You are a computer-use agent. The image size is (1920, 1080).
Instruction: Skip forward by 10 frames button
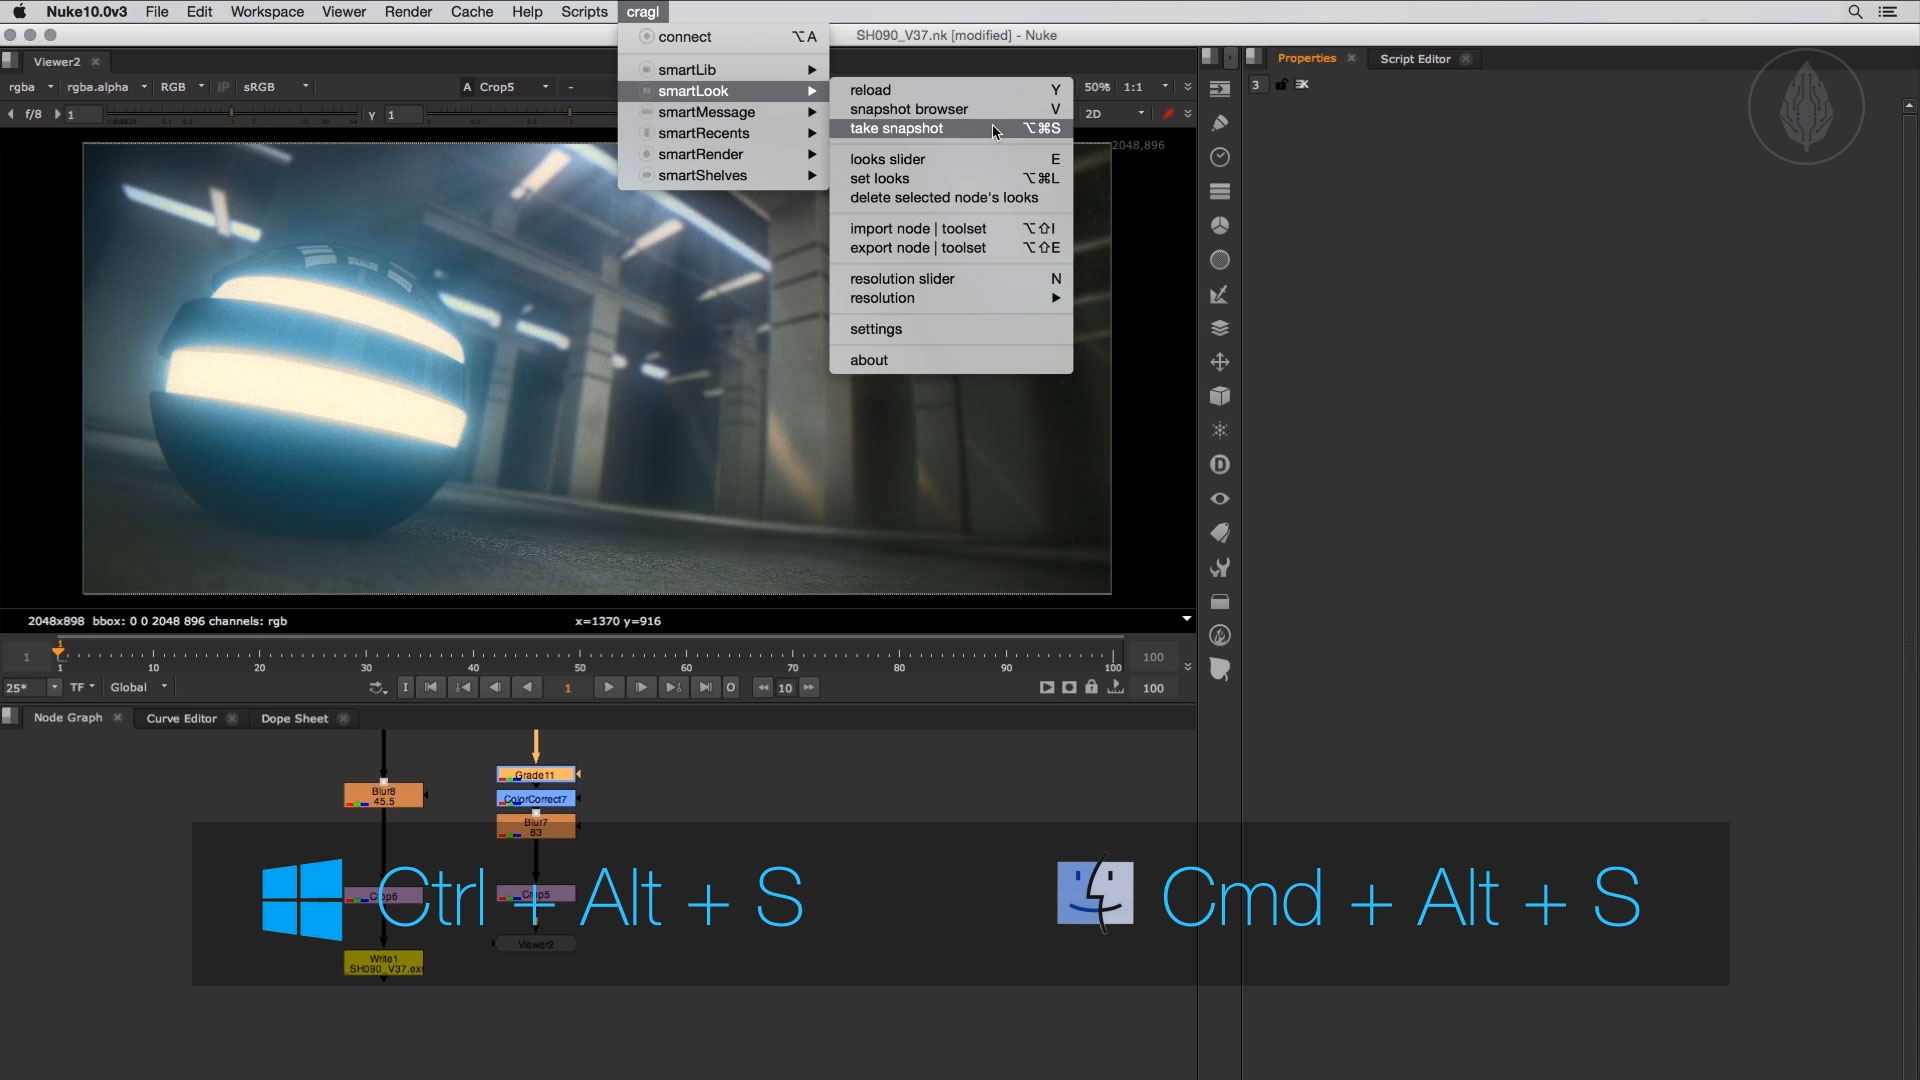pos(808,688)
